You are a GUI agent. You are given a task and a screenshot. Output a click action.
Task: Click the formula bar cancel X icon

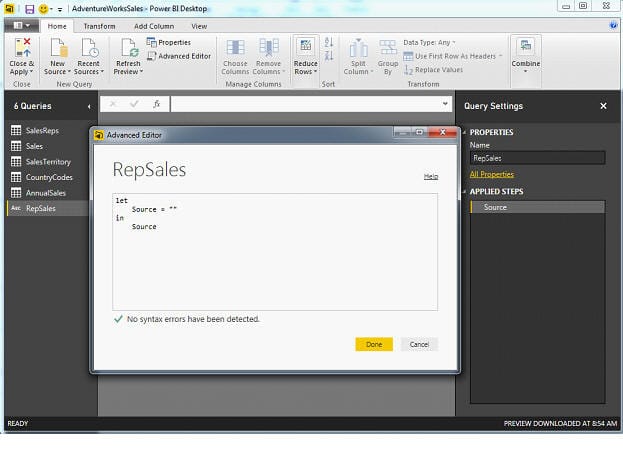[113, 104]
